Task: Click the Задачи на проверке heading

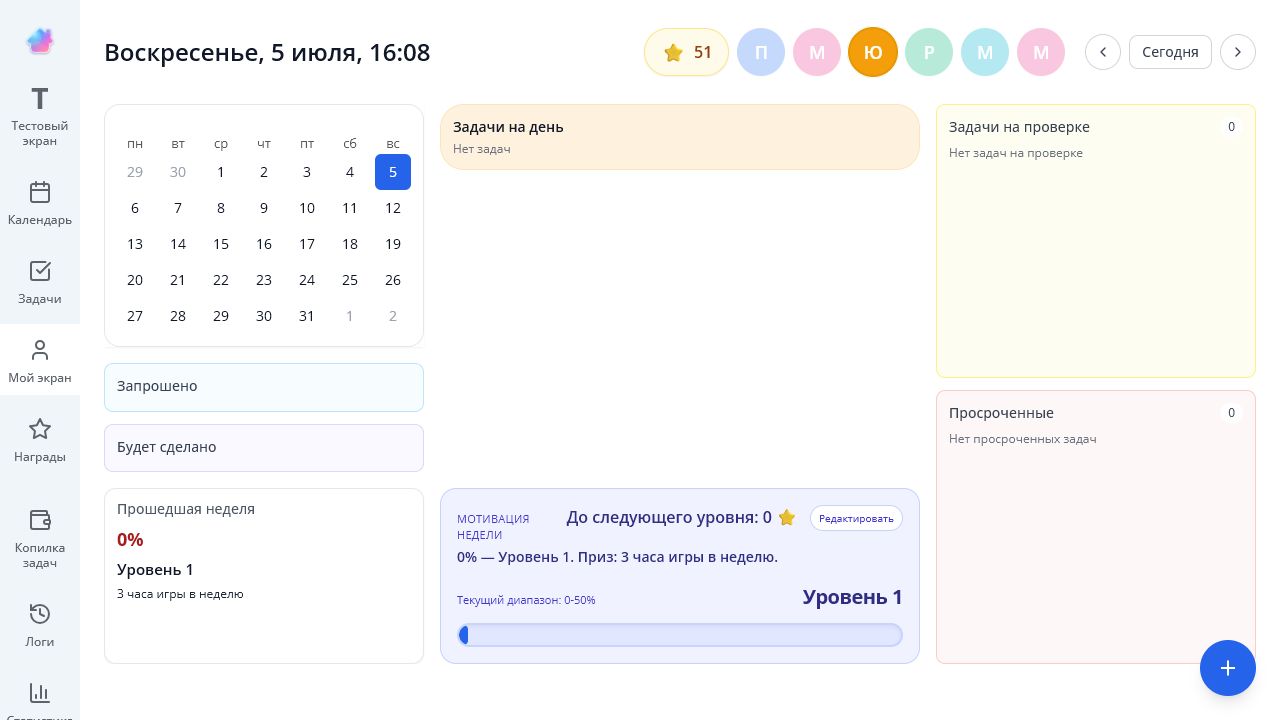Action: [1019, 127]
